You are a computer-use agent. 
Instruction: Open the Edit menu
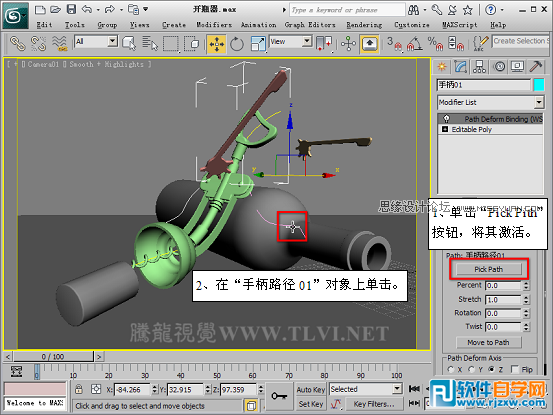coord(44,25)
